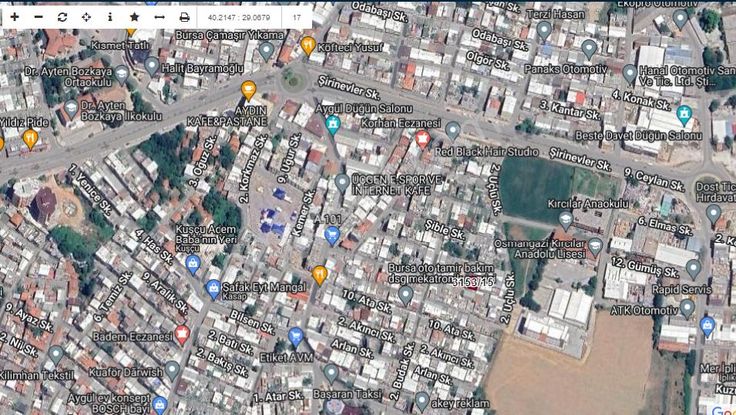This screenshot has height=415, width=736.
Task: Open the Rapid Servis pin
Action: [x=693, y=269]
